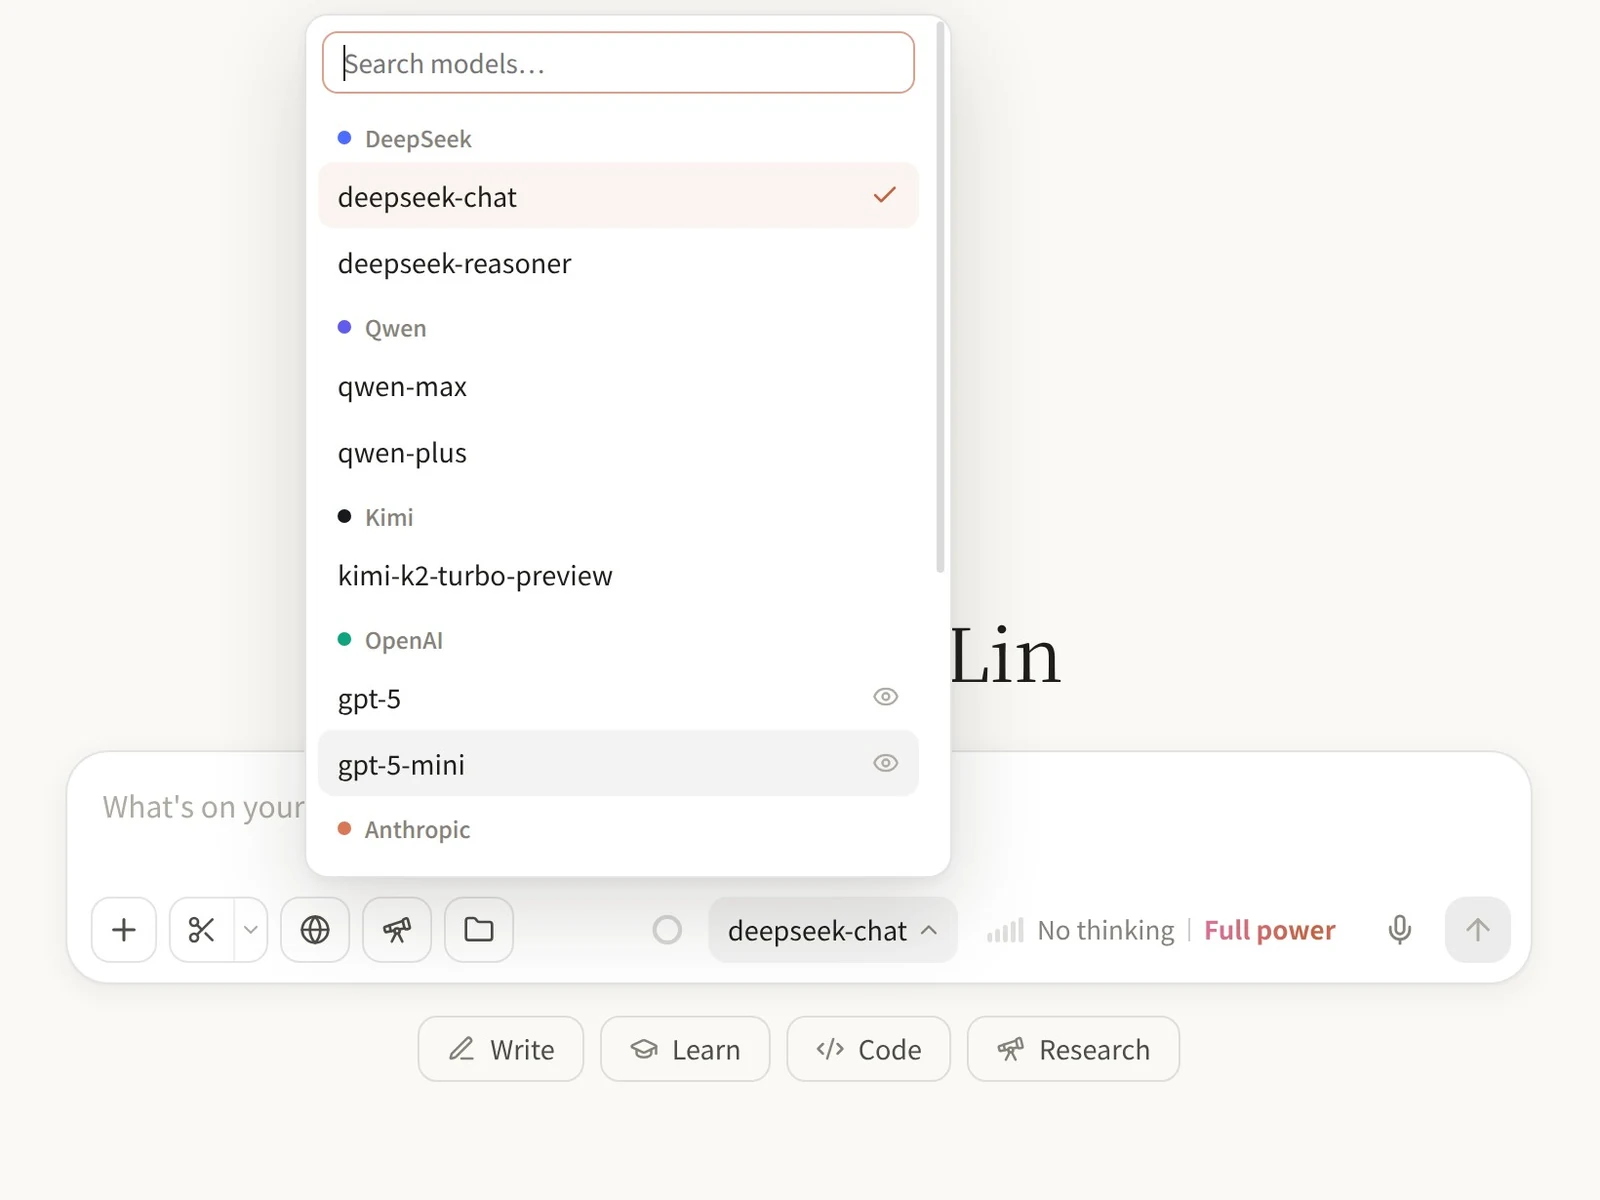Select the gpt-5 model
The width and height of the screenshot is (1600, 1200).
[x=618, y=698]
